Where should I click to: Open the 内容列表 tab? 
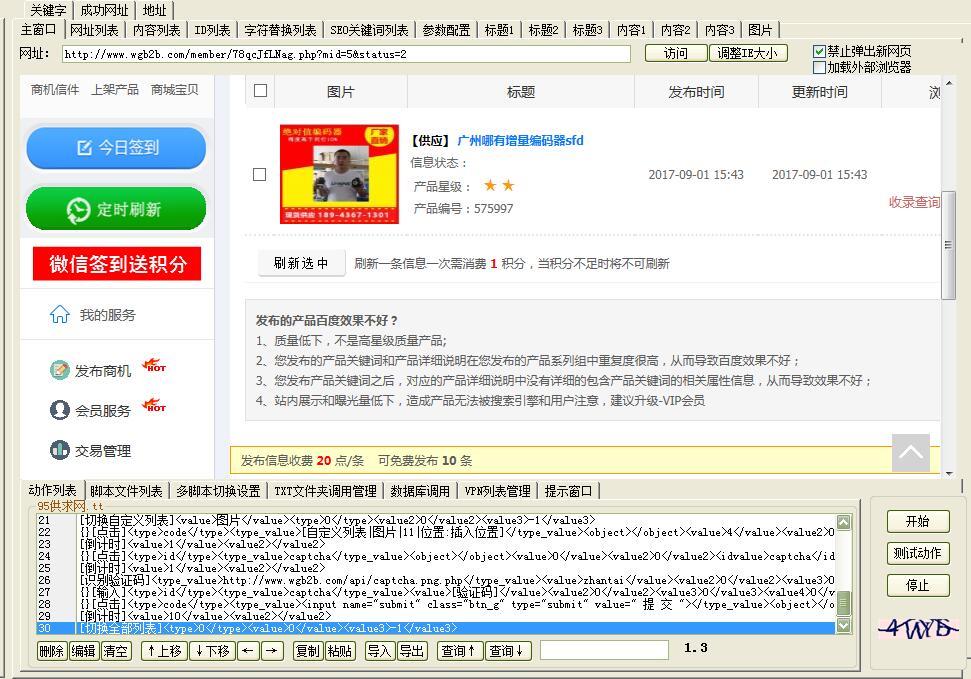click(157, 30)
